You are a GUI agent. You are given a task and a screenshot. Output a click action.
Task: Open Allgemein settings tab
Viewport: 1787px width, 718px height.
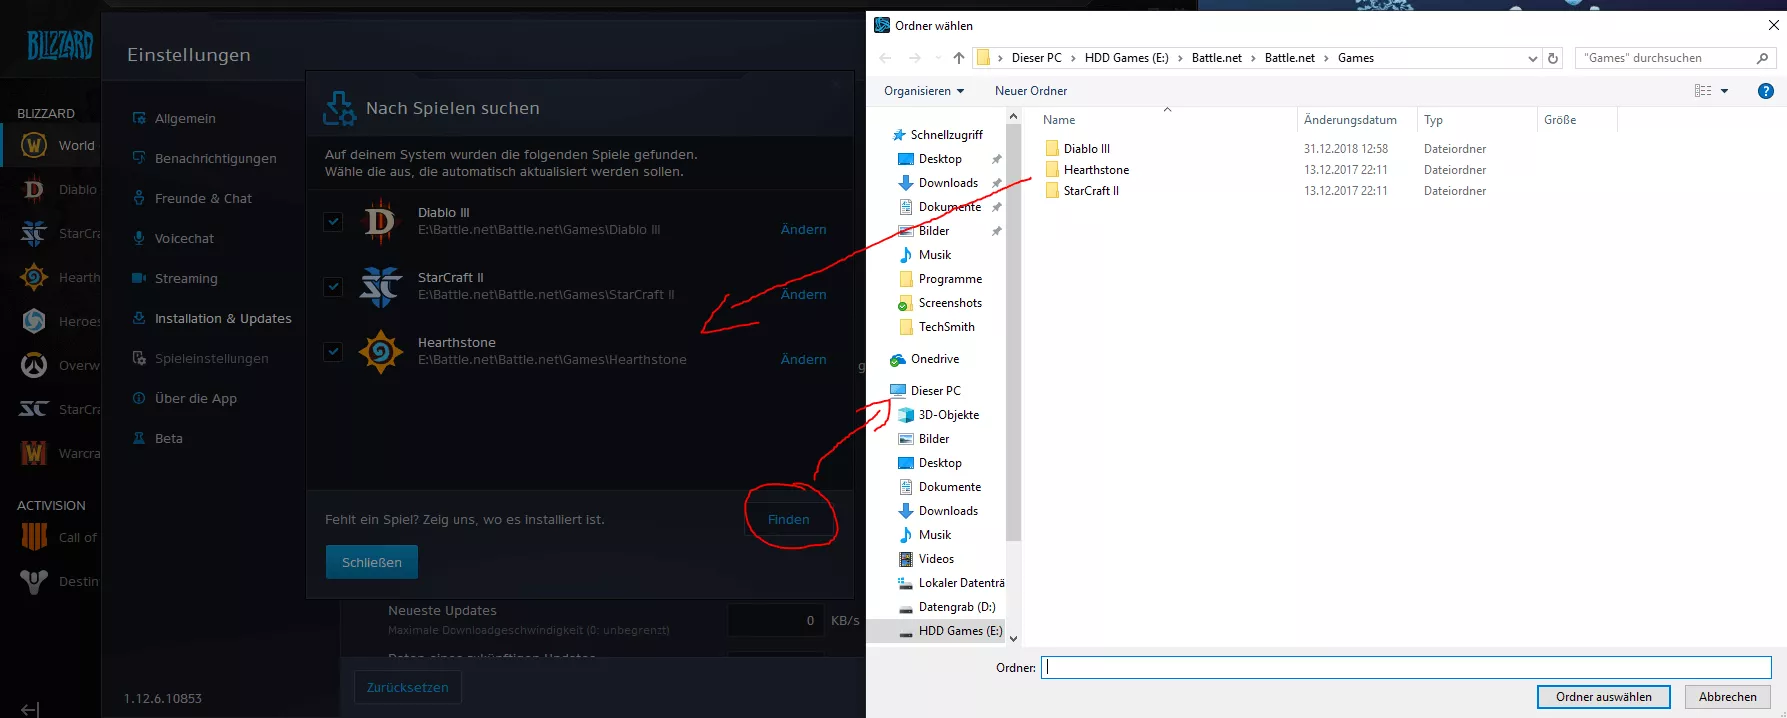(185, 118)
